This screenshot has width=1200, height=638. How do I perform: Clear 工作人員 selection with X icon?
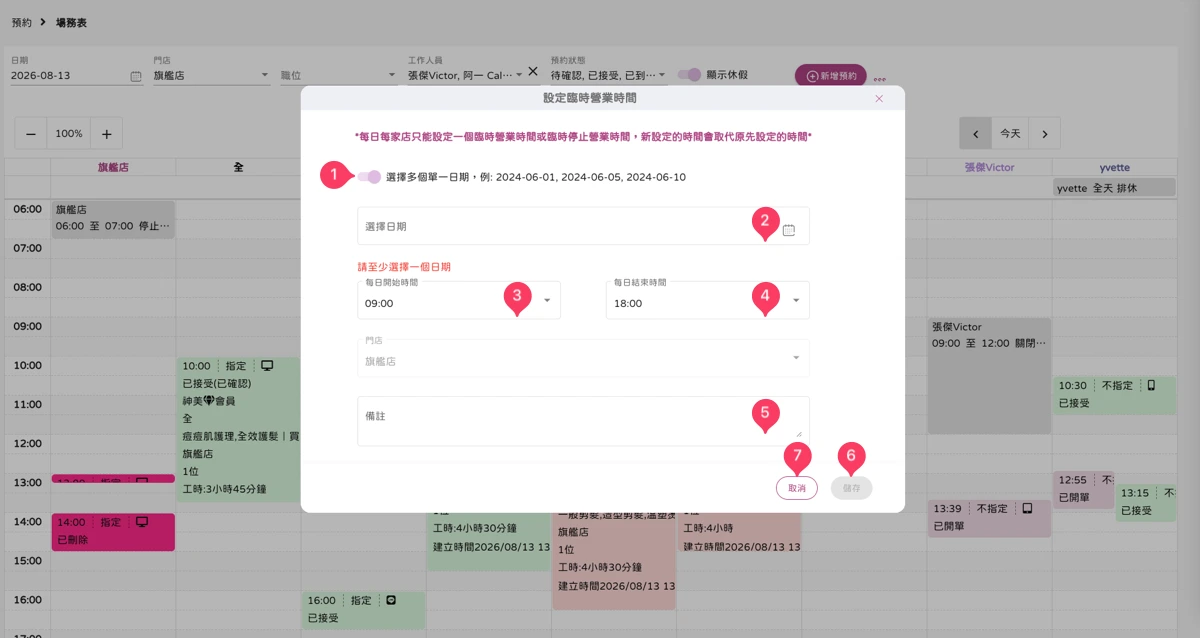point(533,72)
